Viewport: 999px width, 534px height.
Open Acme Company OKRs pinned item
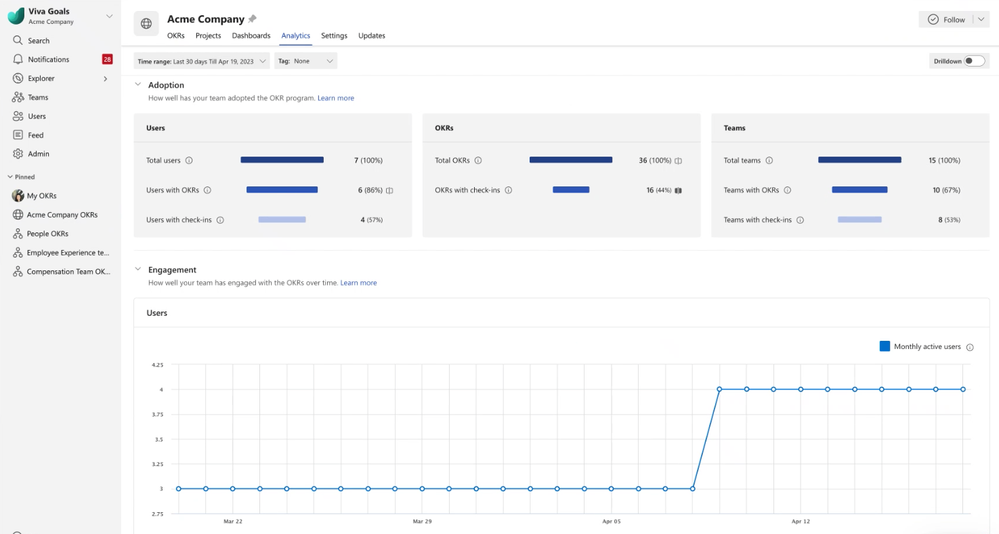coord(62,215)
